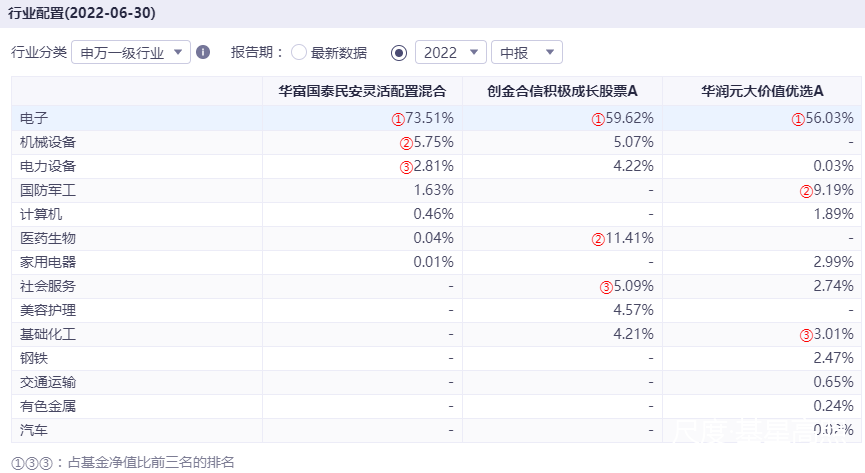Select the 社会服务 row label
865x473 pixels.
[x=48, y=286]
